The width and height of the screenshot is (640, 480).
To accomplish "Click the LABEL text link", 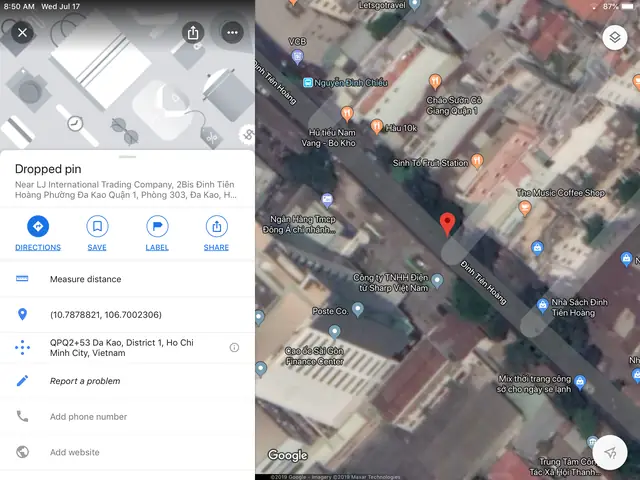I will click(157, 247).
